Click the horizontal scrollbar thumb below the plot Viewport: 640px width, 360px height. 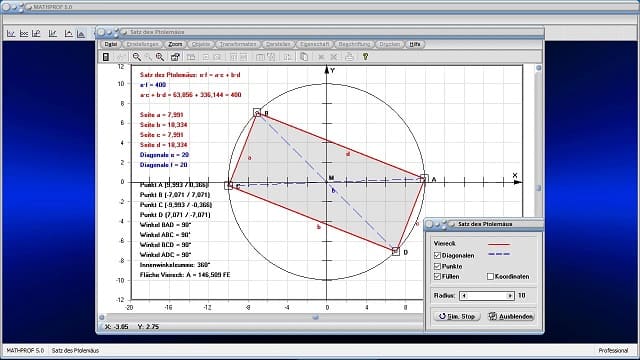pos(315,317)
